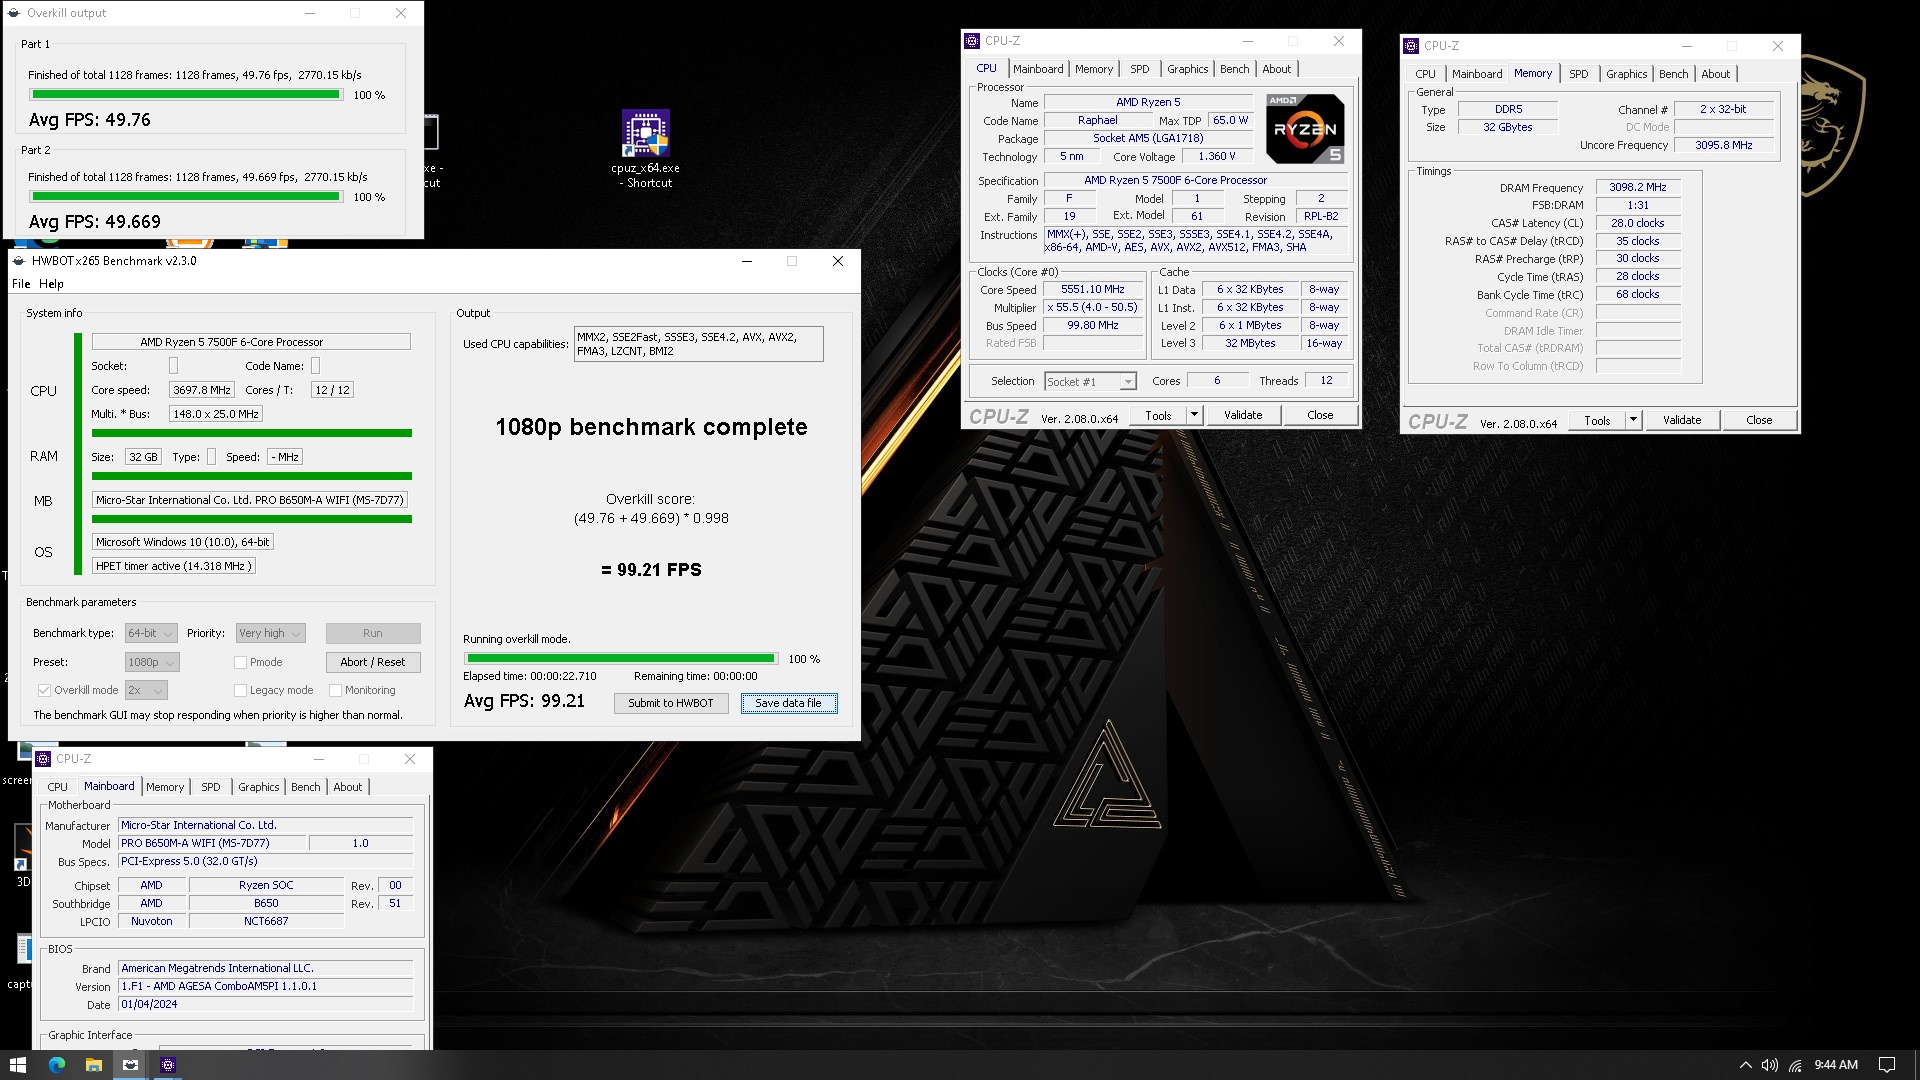Click the AMD Ryzen 5 logo in CPU-Z
The image size is (1920, 1080).
click(x=1305, y=128)
